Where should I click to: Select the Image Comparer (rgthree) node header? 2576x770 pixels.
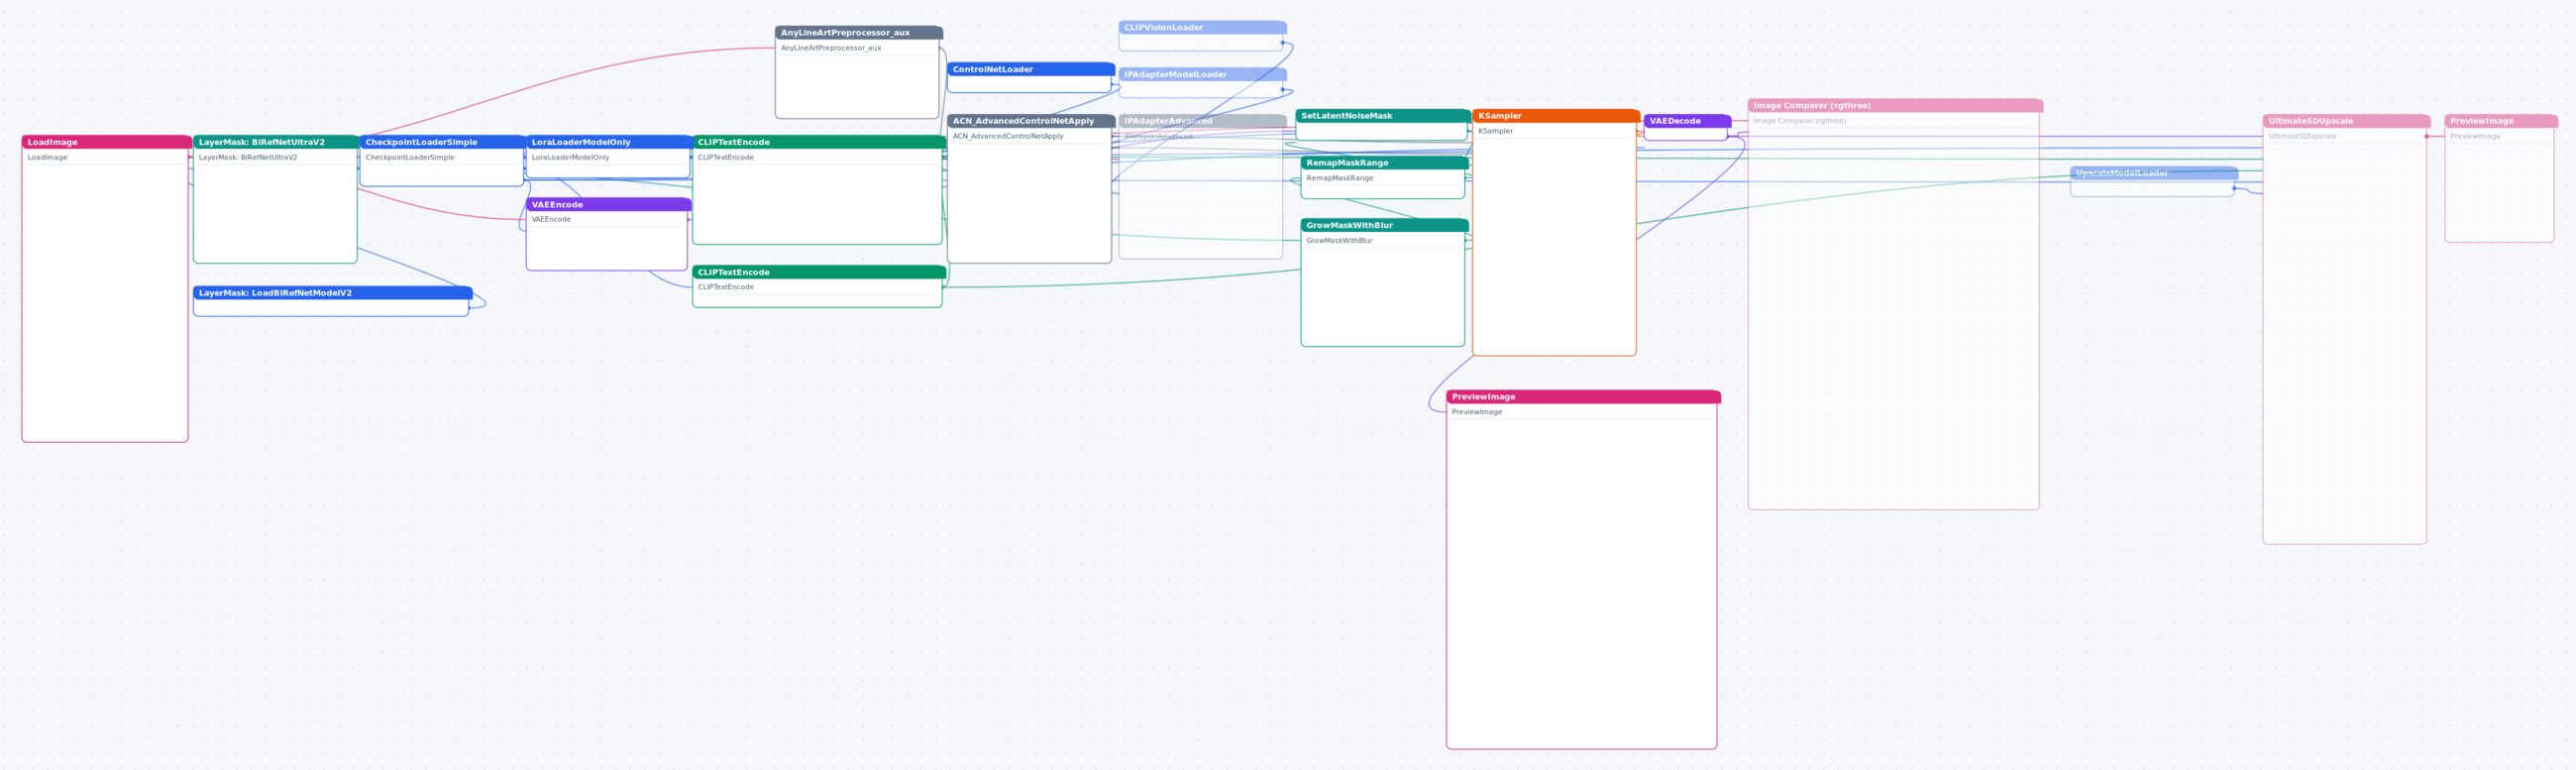tap(1895, 105)
